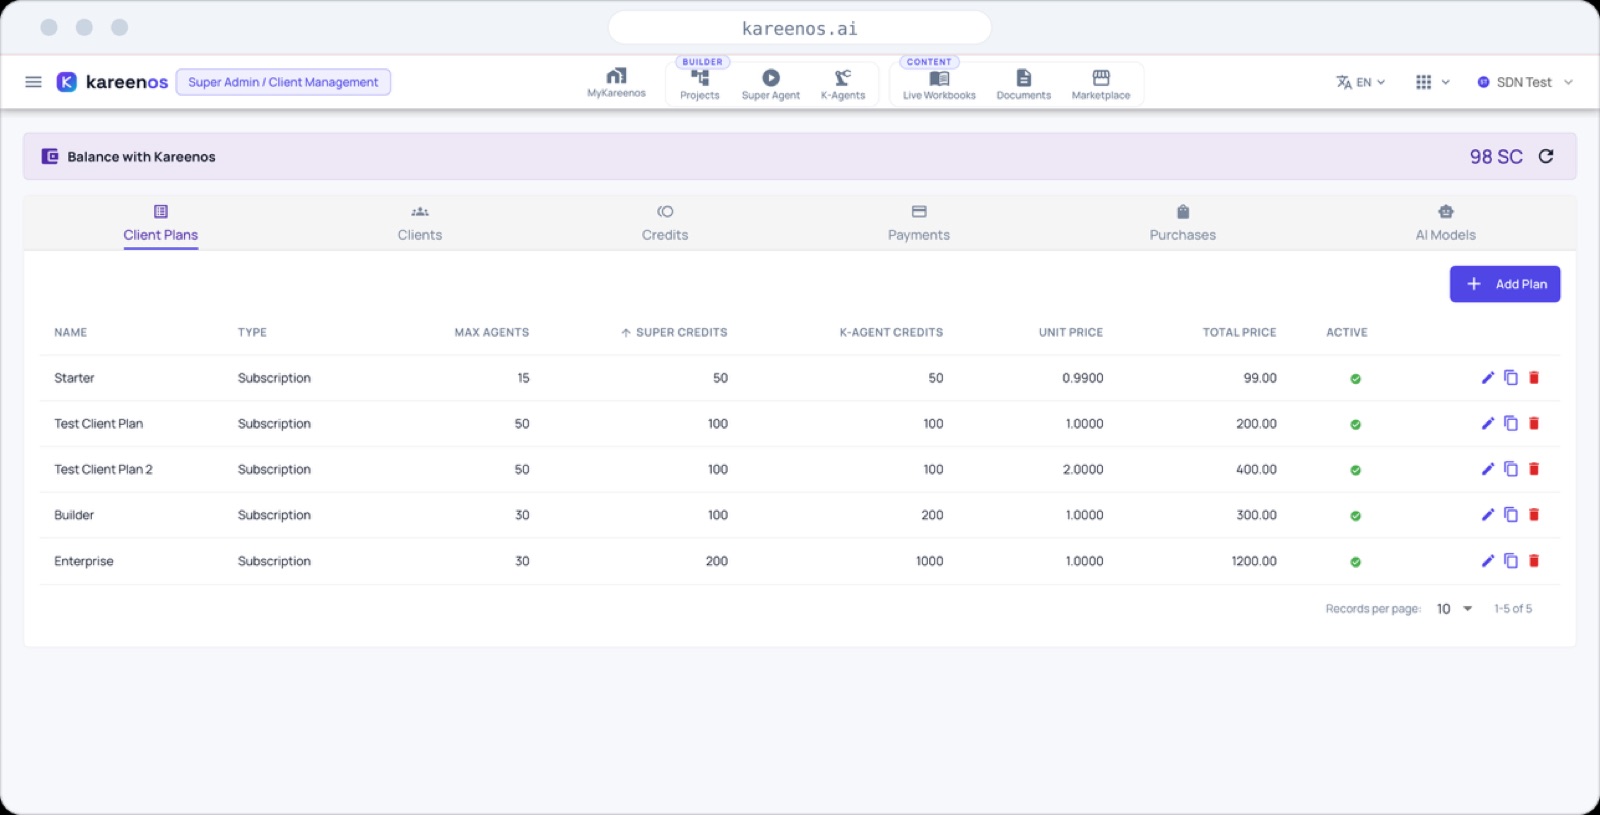Click the Name column header
The width and height of the screenshot is (1600, 815).
pyautogui.click(x=71, y=332)
